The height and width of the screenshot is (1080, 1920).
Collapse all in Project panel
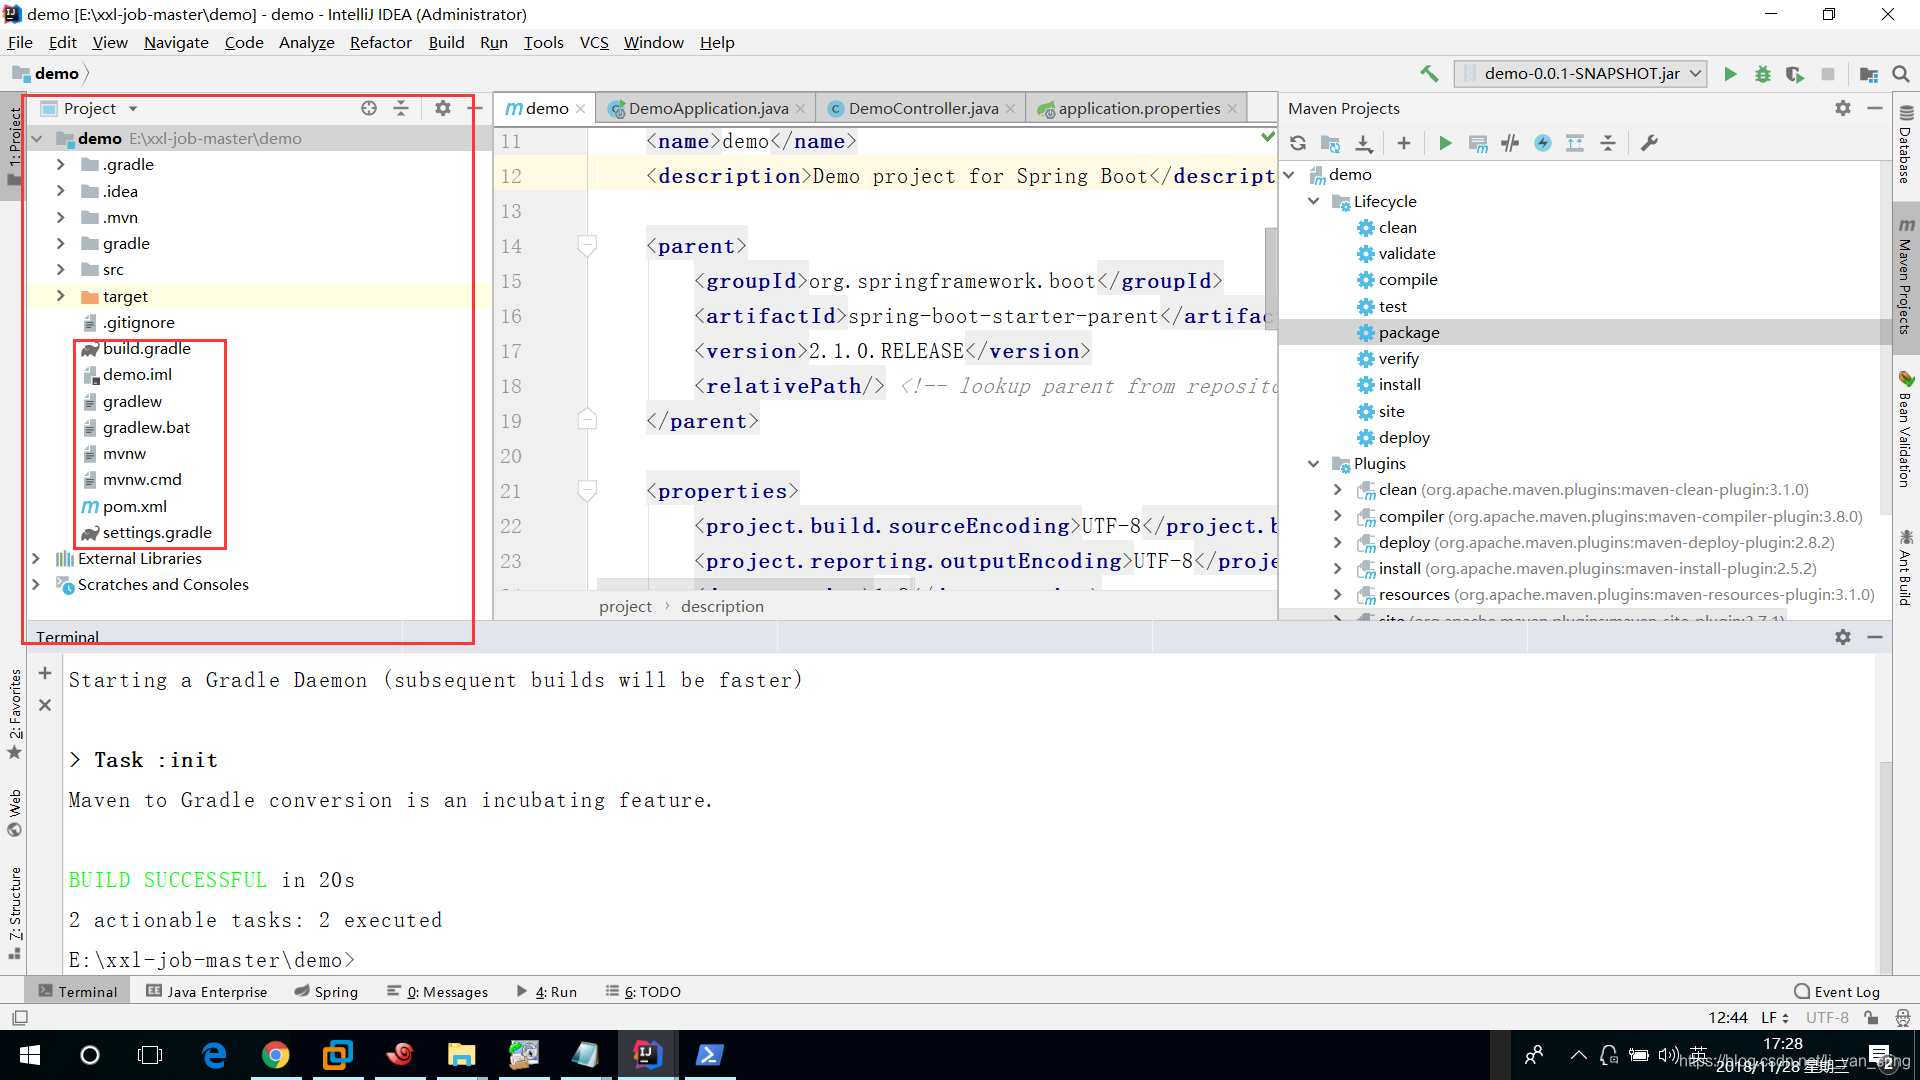coord(401,108)
